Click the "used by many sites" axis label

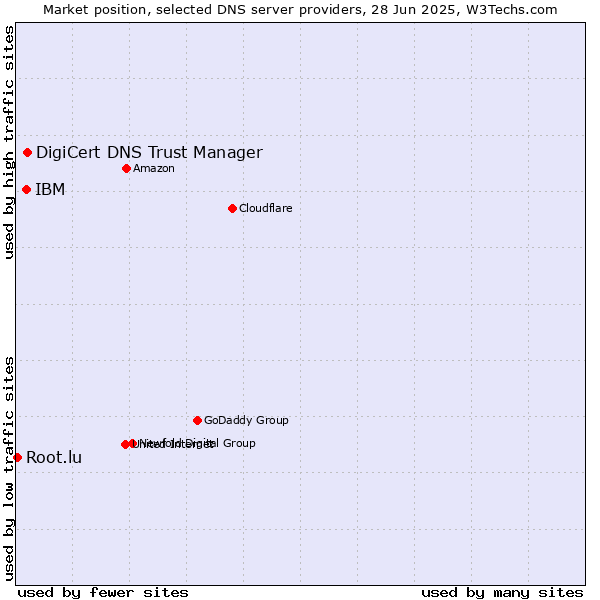(502, 593)
